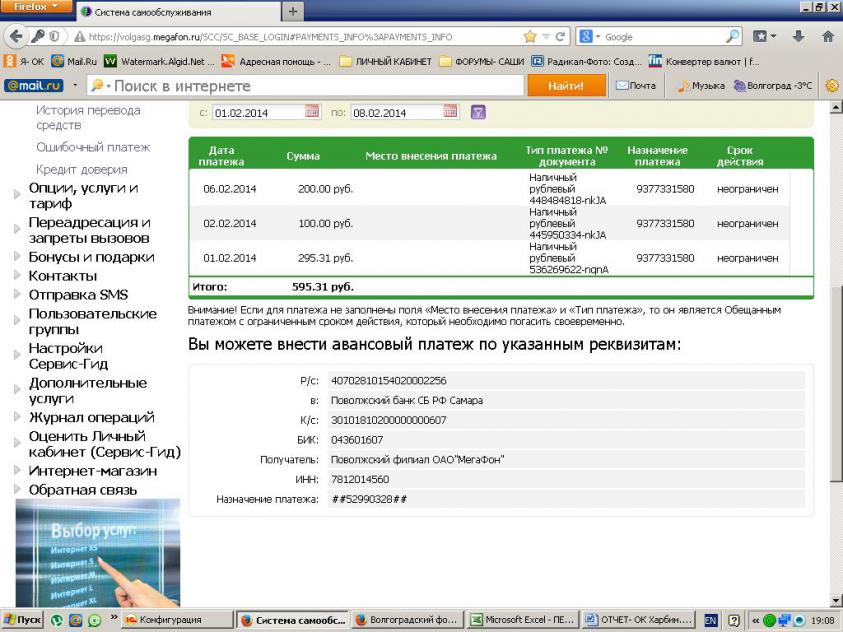843x632 pixels.
Task: Expand 'Переадресация и запреты вызовов' menu
Action: pos(89,230)
